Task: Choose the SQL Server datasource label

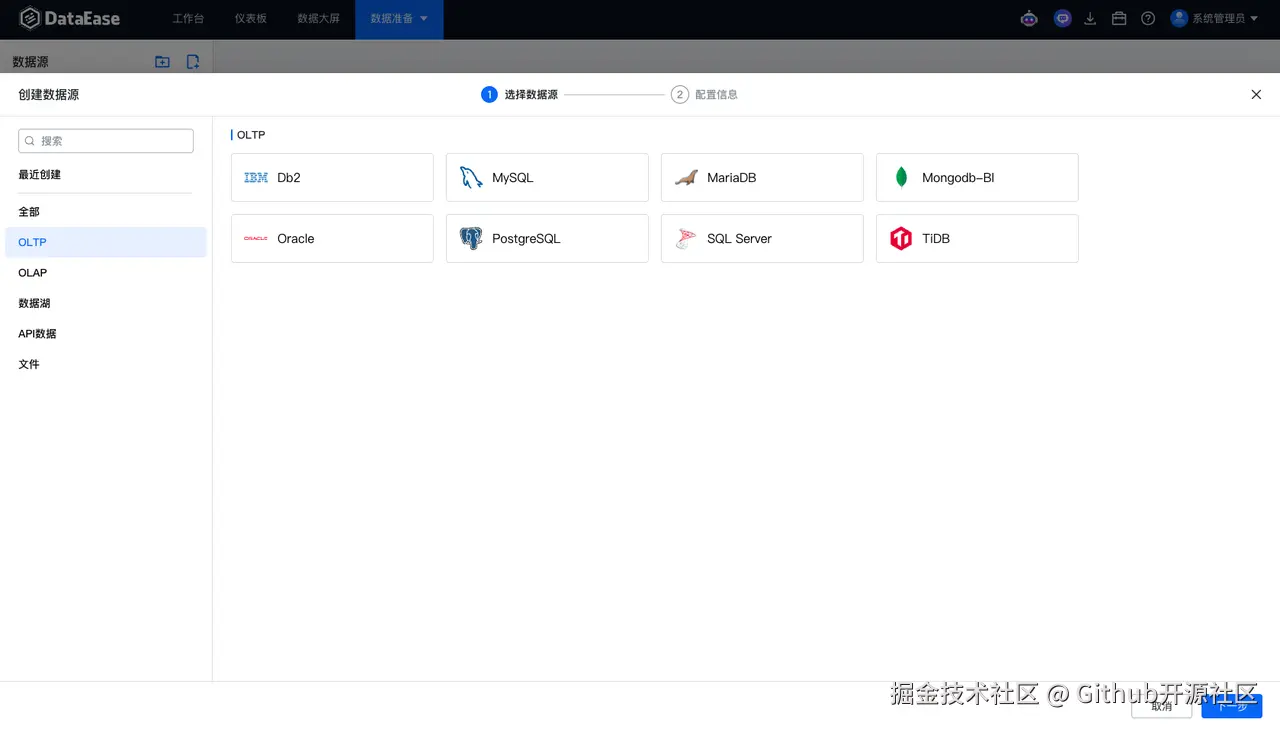Action: click(x=739, y=239)
